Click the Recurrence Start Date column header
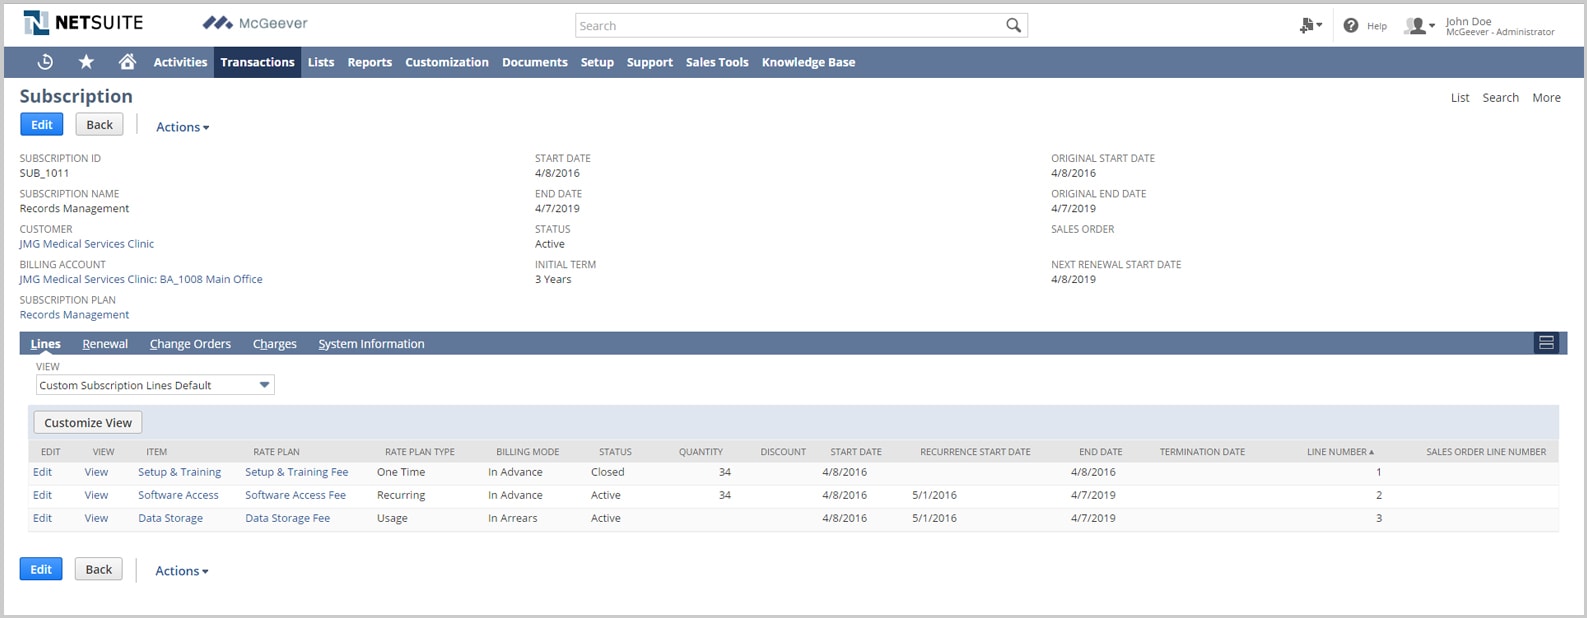 tap(975, 452)
